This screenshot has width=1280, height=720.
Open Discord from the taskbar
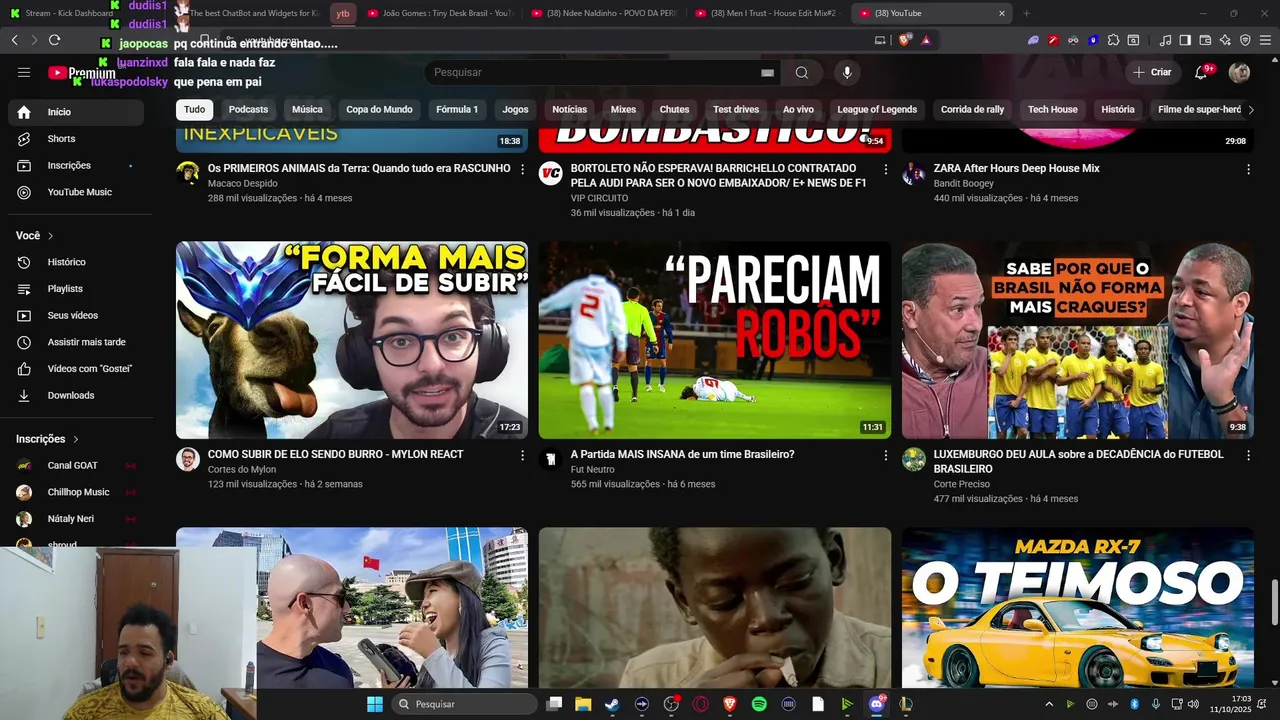click(x=877, y=704)
